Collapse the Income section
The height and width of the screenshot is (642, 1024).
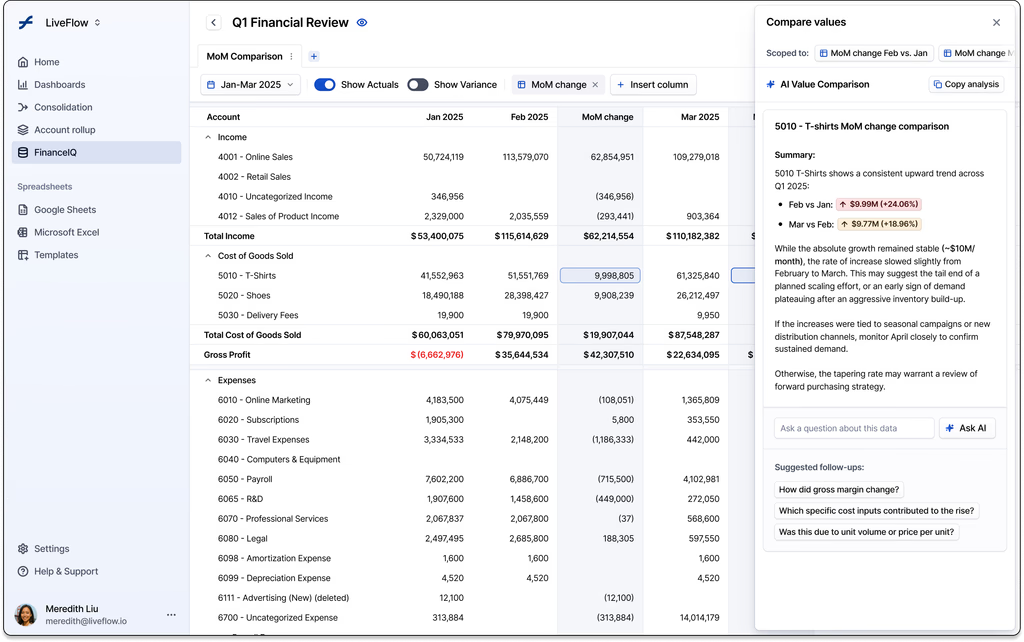[x=208, y=137]
